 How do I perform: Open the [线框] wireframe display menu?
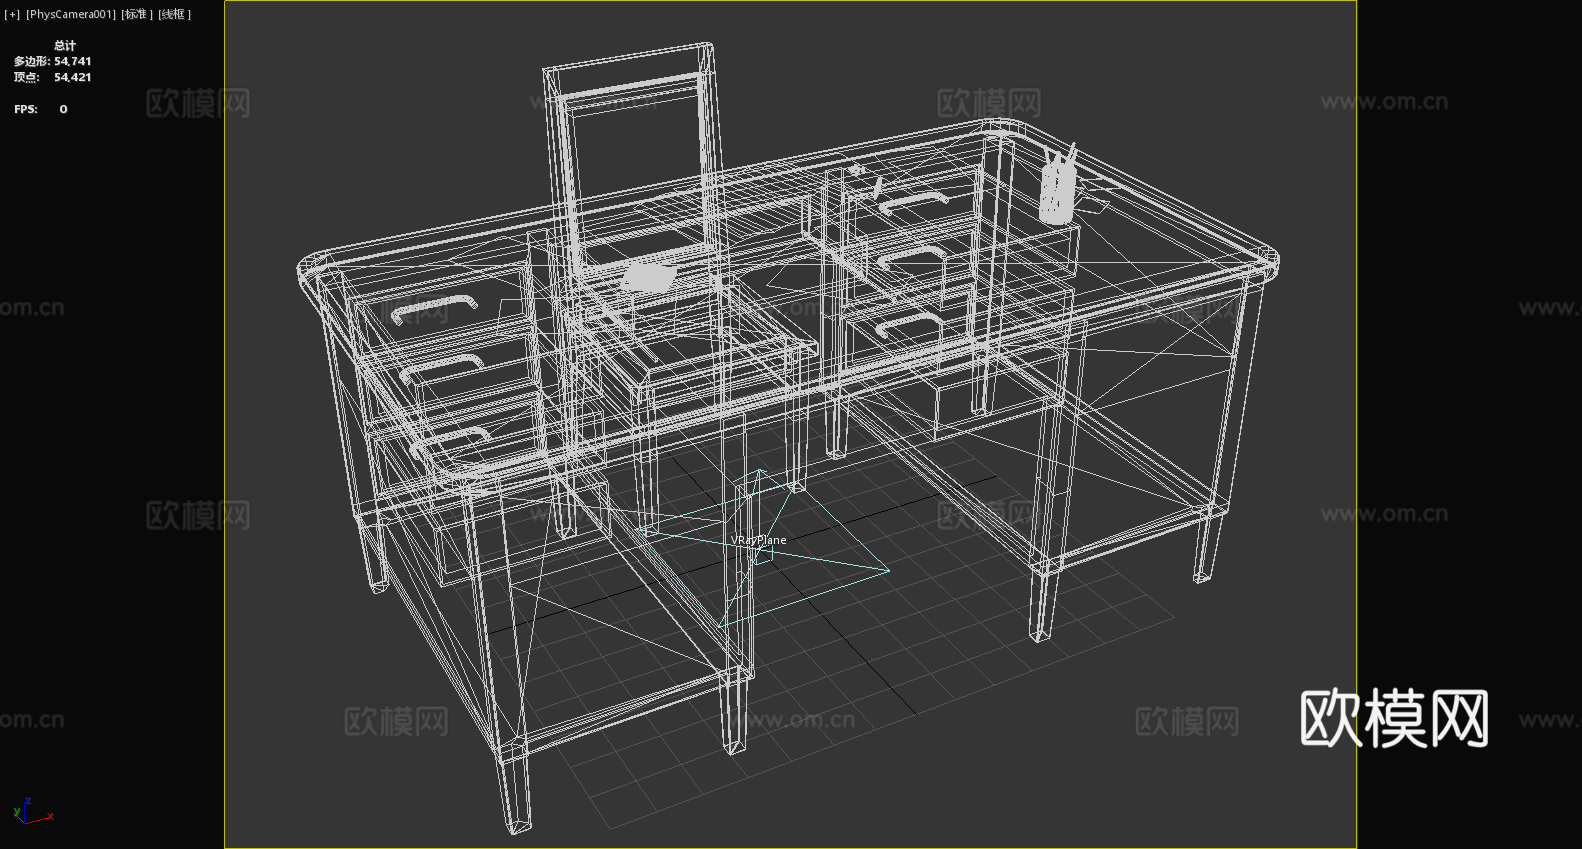point(174,14)
